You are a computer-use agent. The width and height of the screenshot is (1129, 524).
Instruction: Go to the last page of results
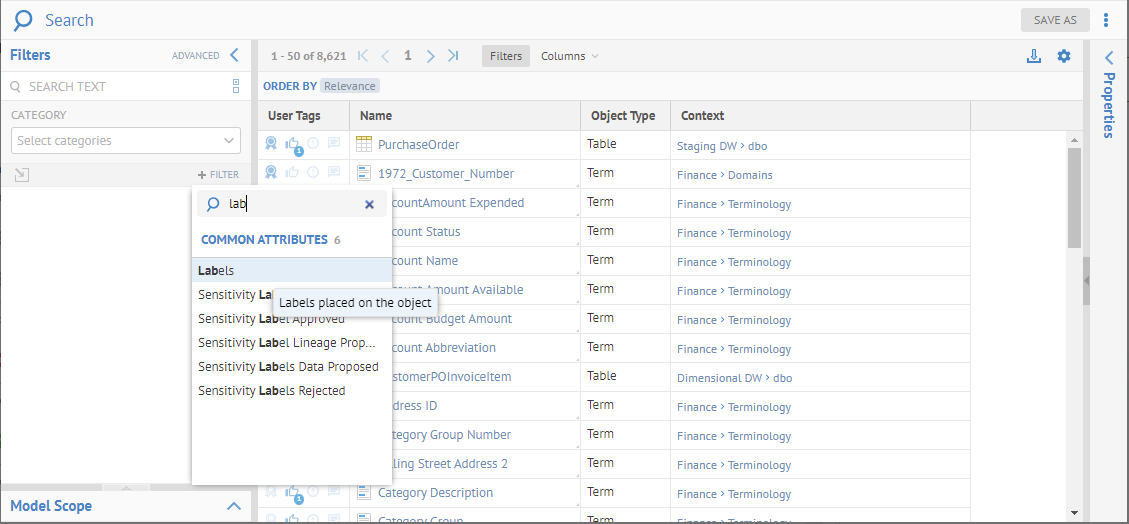[x=453, y=56]
